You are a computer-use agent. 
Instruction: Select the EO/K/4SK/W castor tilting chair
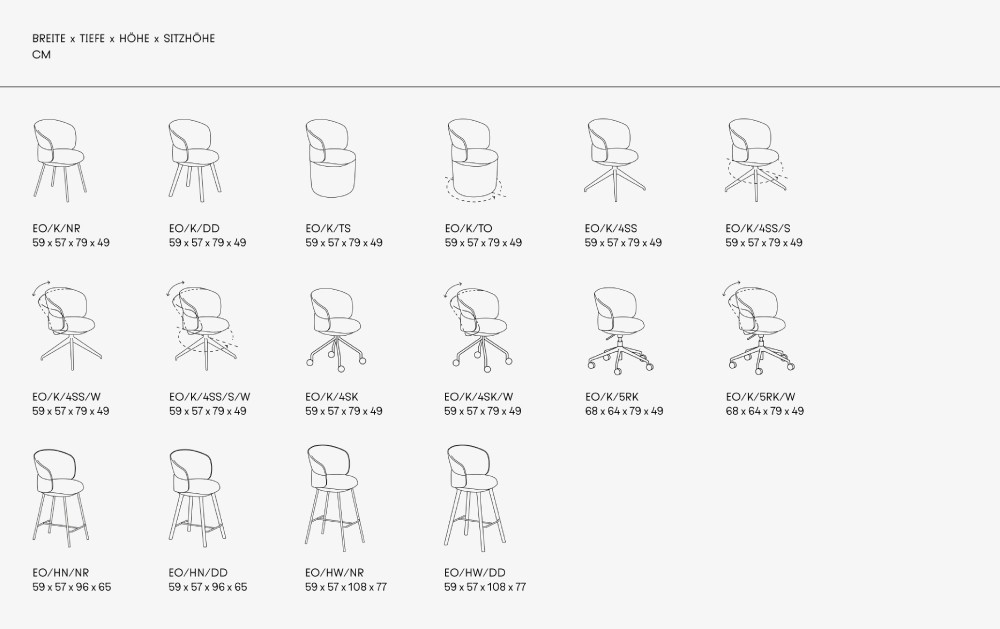point(476,325)
